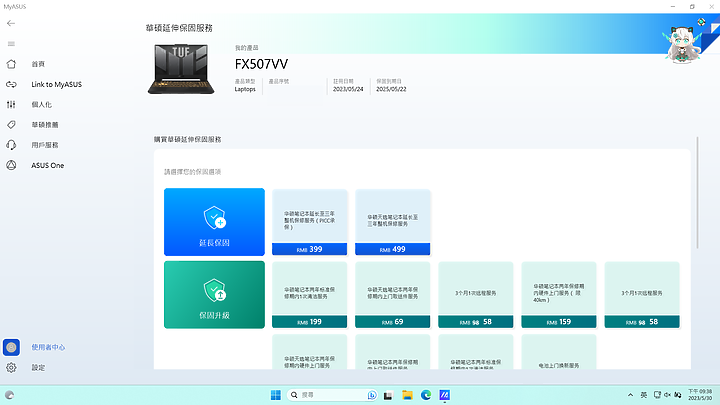Open the 用戶服務 customer support section
Viewport: 720px width, 405px height.
pos(45,145)
